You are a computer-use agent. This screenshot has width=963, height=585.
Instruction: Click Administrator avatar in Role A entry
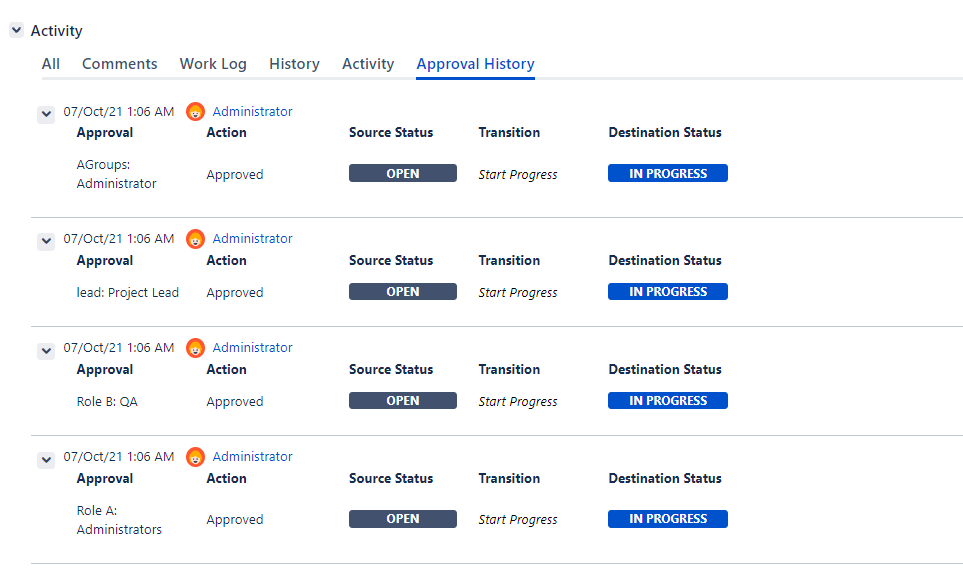pos(195,457)
